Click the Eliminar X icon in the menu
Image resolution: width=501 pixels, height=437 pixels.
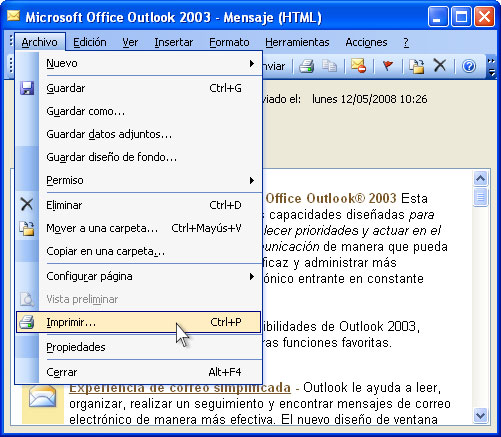pos(27,204)
